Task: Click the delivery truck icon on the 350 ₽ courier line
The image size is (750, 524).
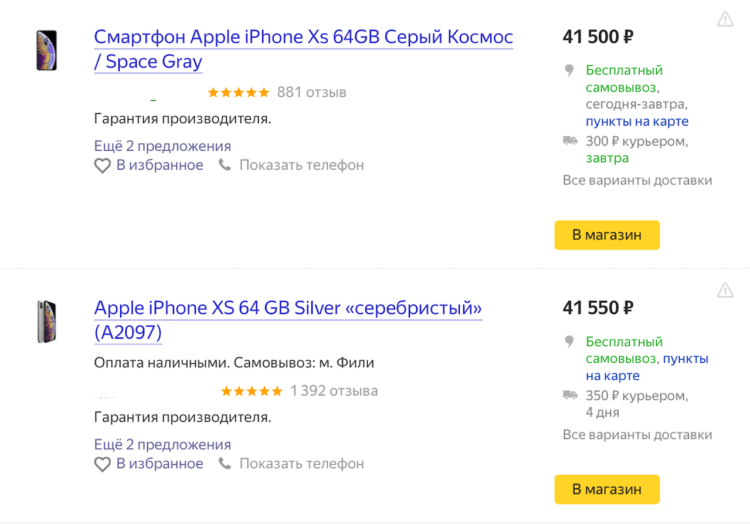Action: (570, 395)
